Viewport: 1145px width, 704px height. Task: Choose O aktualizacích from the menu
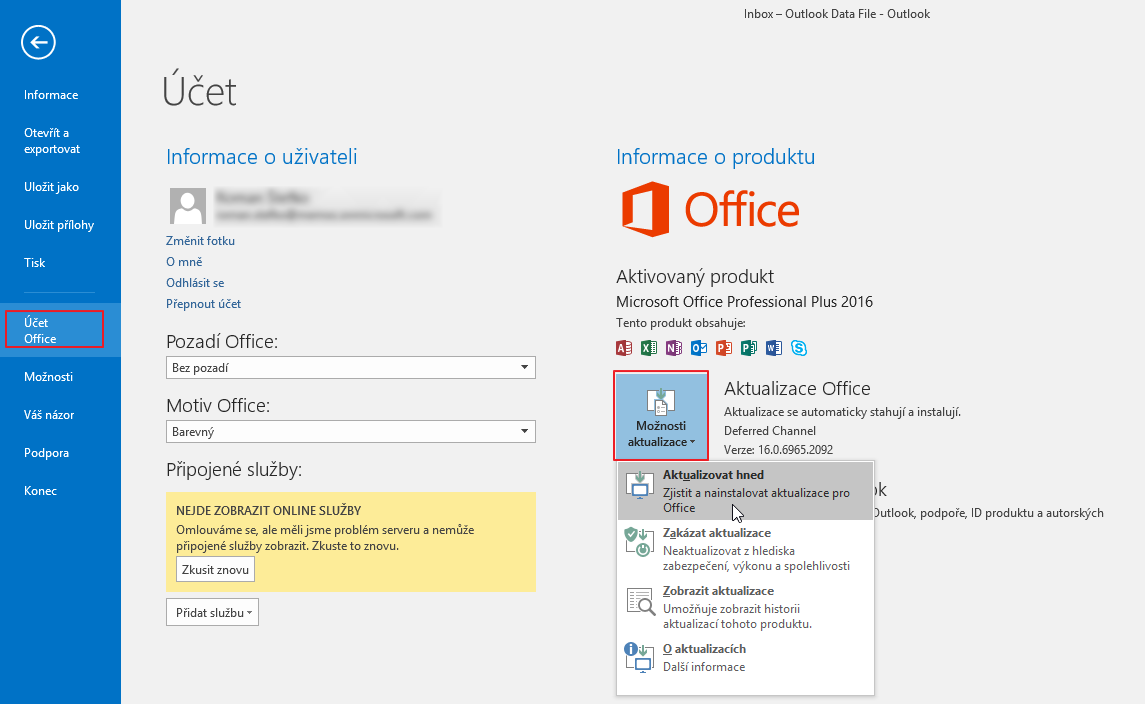coord(745,657)
